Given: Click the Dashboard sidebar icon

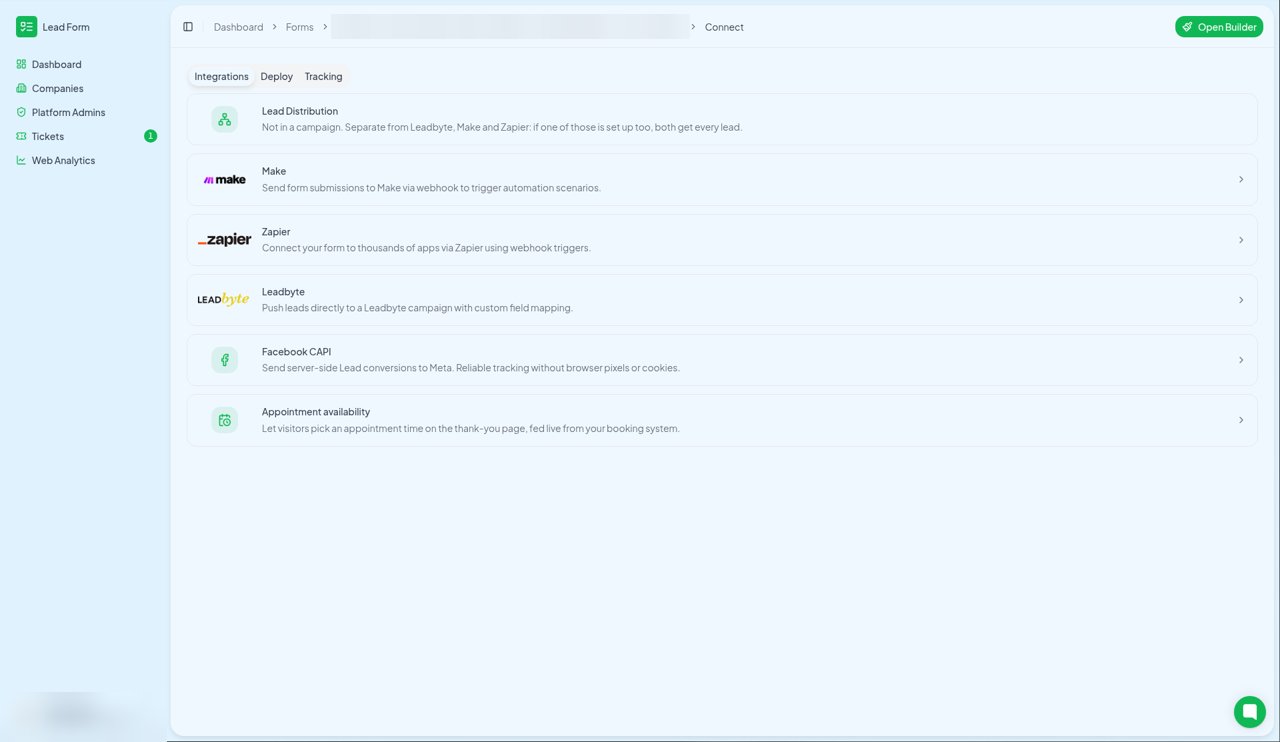Looking at the screenshot, I should click(x=21, y=64).
